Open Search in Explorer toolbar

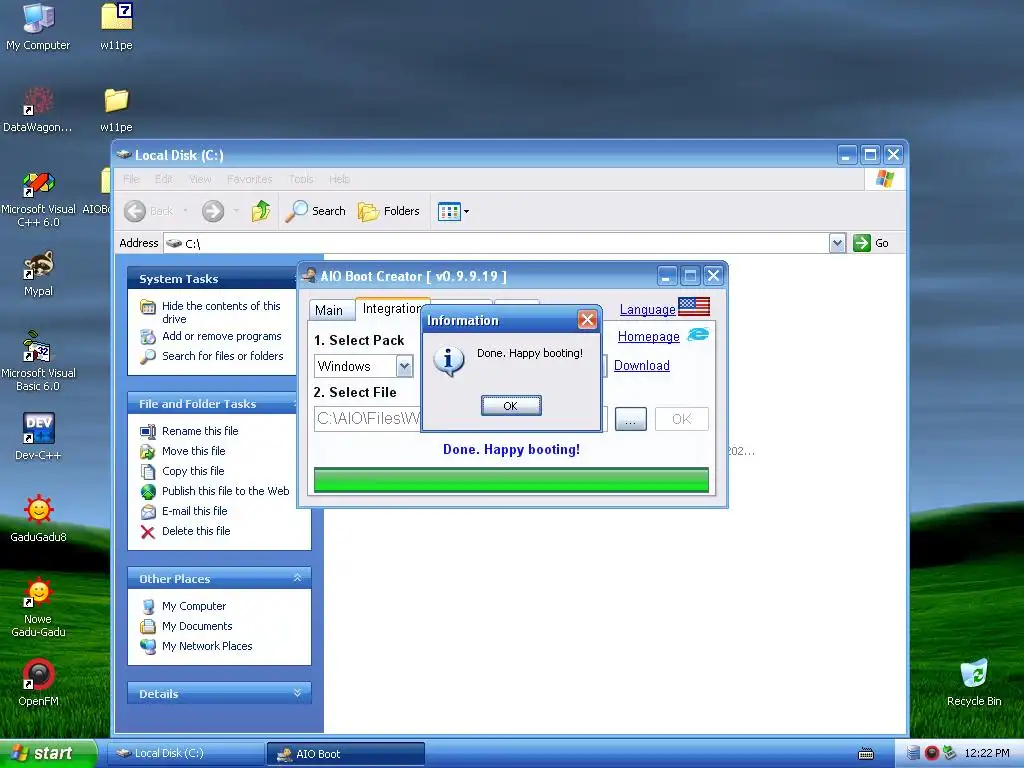click(316, 211)
